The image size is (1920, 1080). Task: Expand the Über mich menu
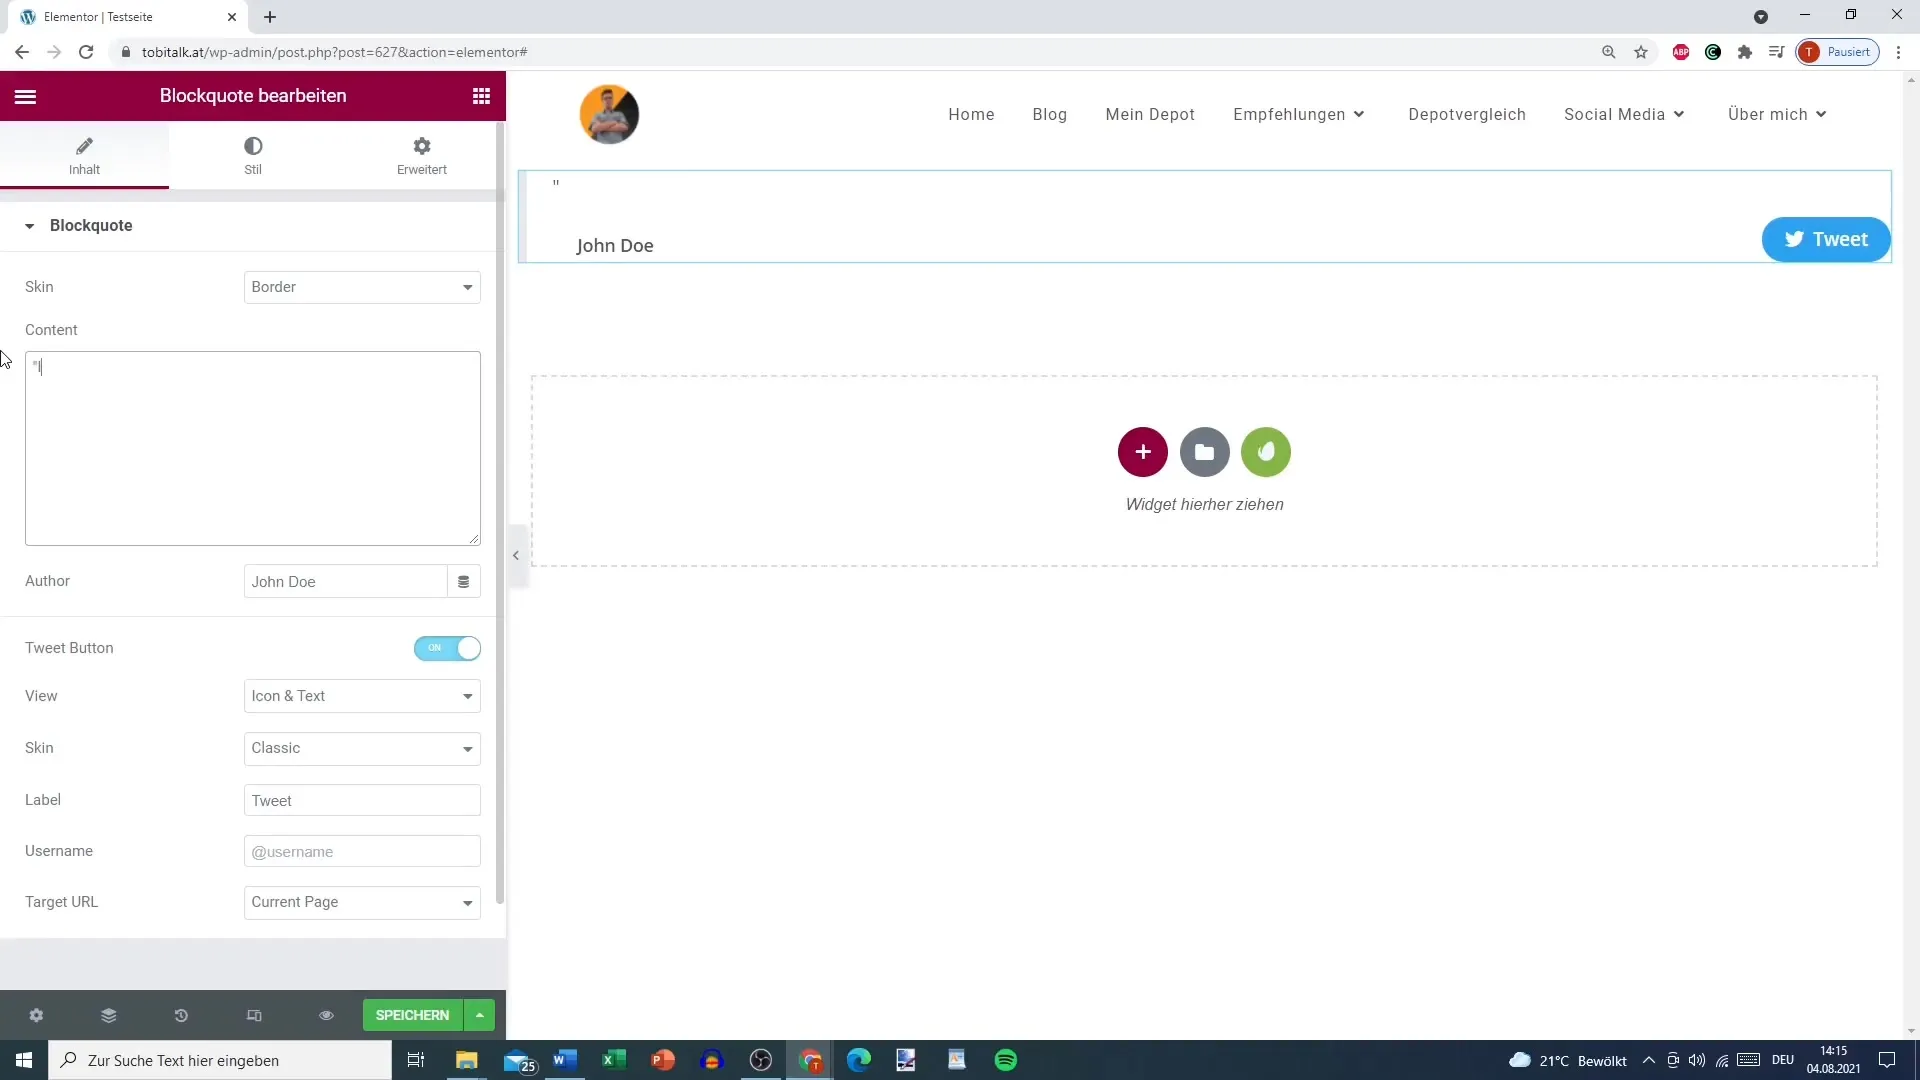click(x=1778, y=114)
